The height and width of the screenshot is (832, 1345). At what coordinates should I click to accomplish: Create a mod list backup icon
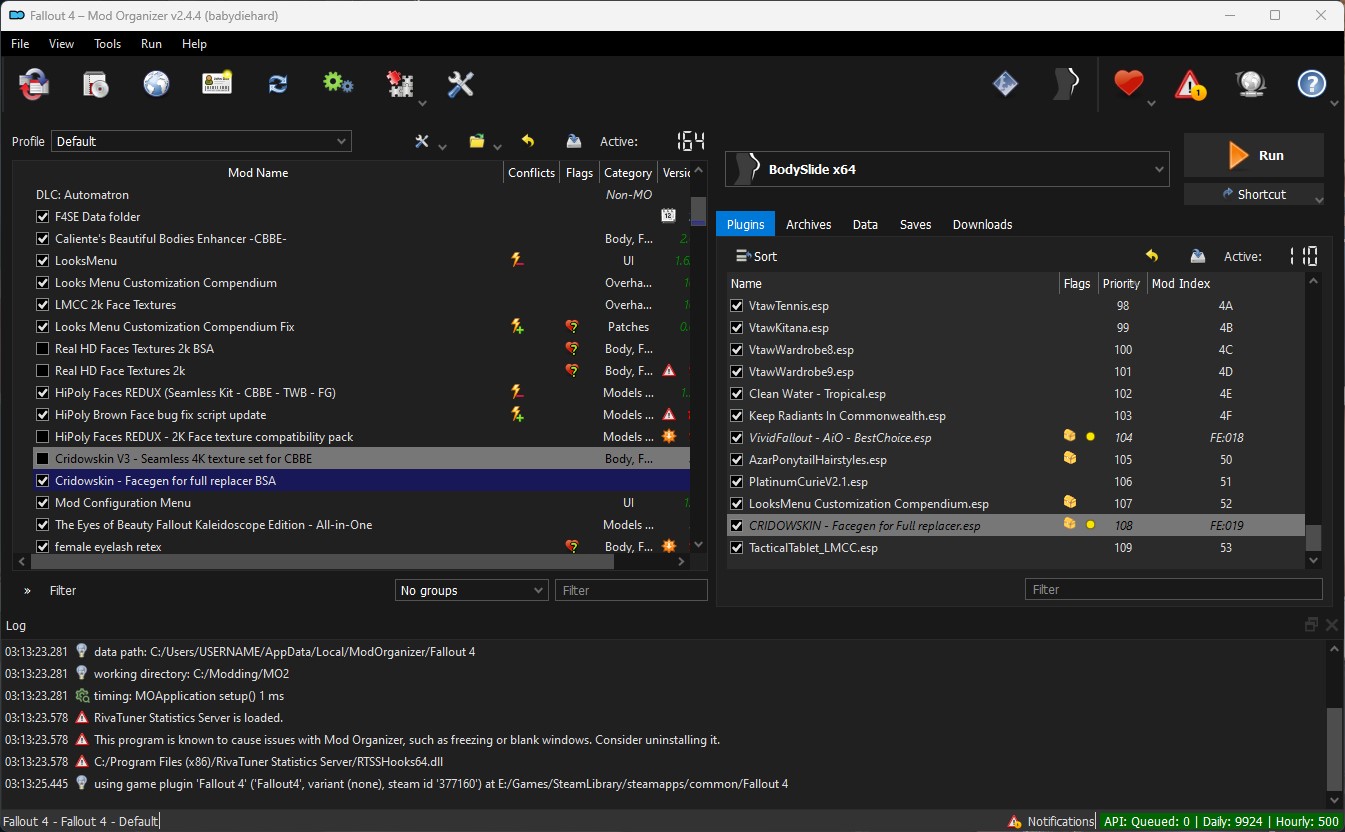[574, 142]
